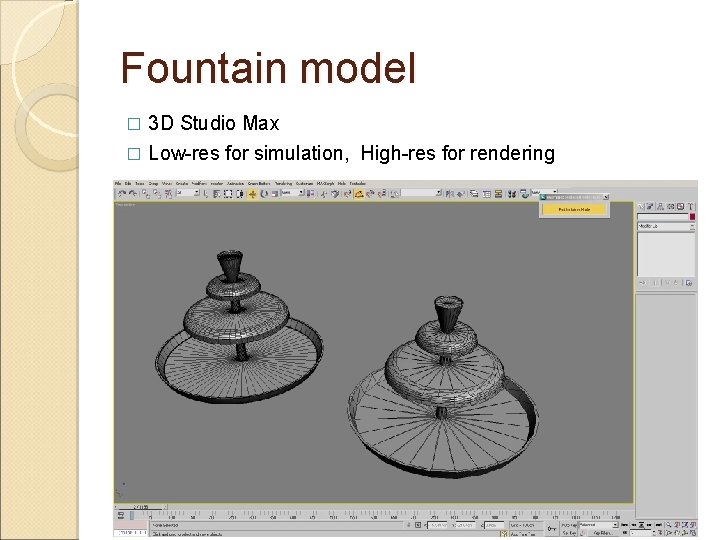Switch to the Modify command panel tab
Screen dimensions: 720x540
point(649,207)
